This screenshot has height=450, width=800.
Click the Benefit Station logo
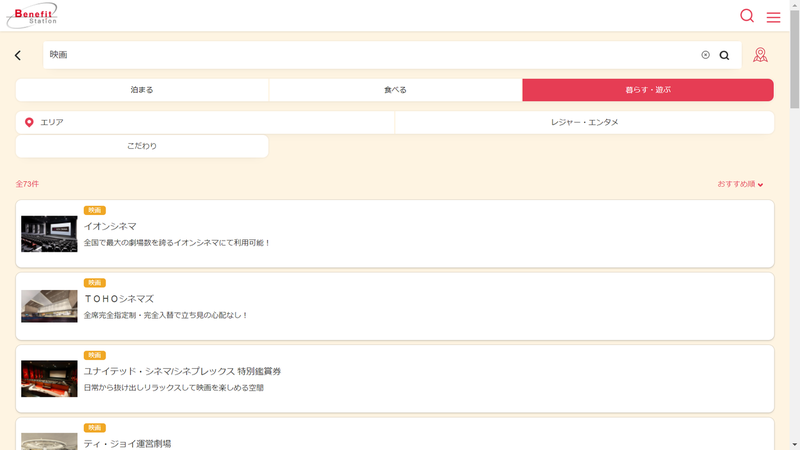pyautogui.click(x=32, y=15)
